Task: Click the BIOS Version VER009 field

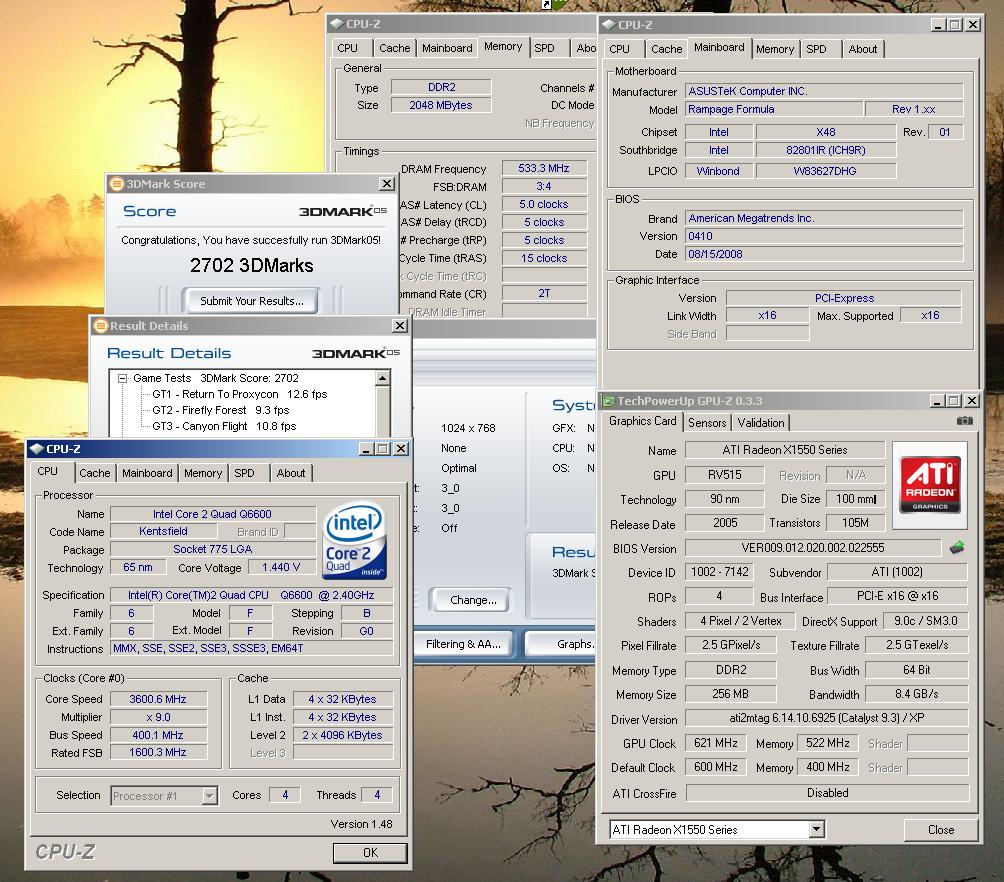Action: pos(813,548)
